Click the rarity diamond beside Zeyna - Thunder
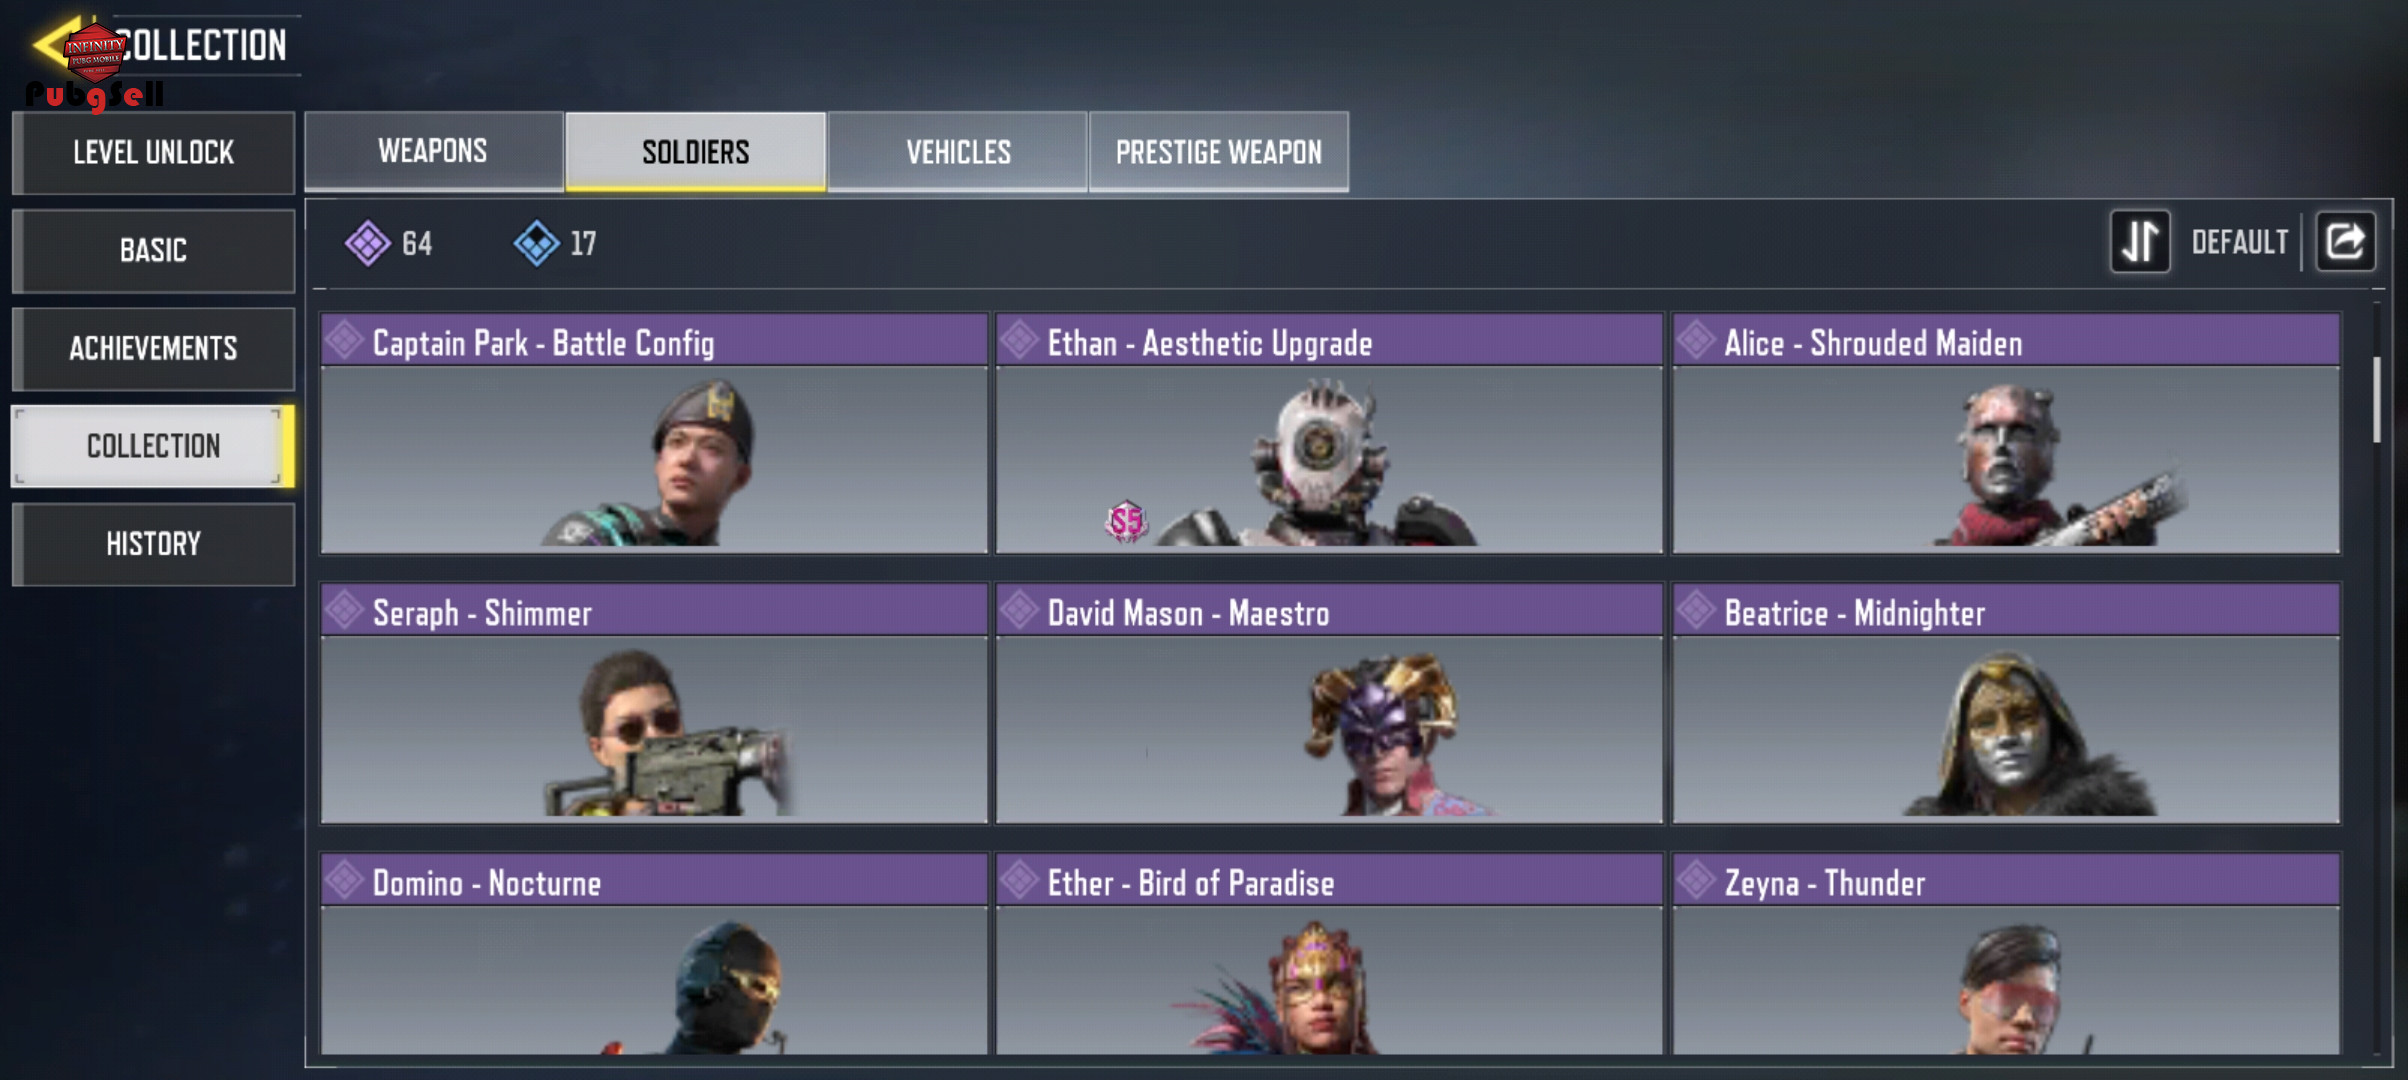 1697,880
